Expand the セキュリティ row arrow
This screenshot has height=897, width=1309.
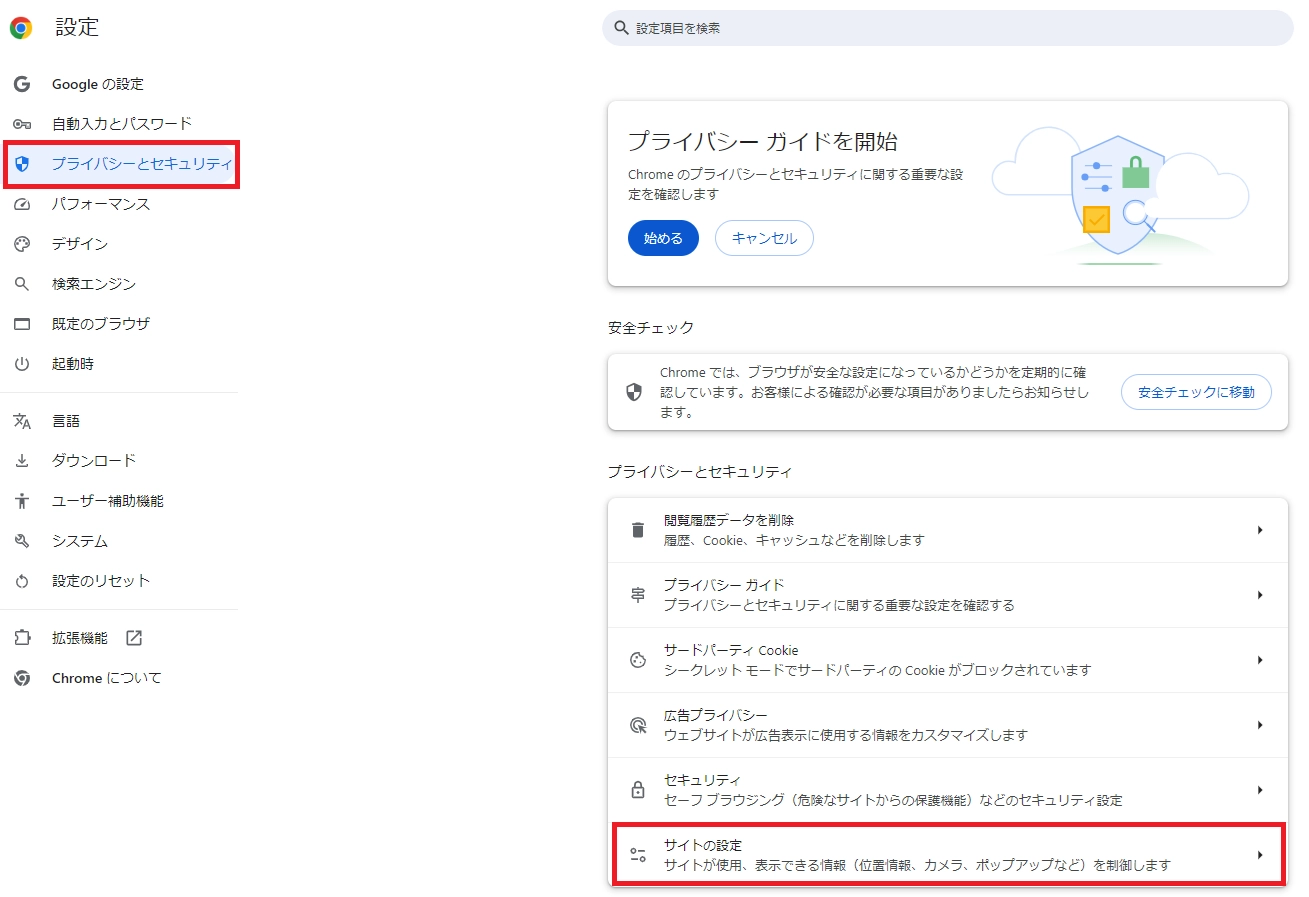click(1260, 790)
